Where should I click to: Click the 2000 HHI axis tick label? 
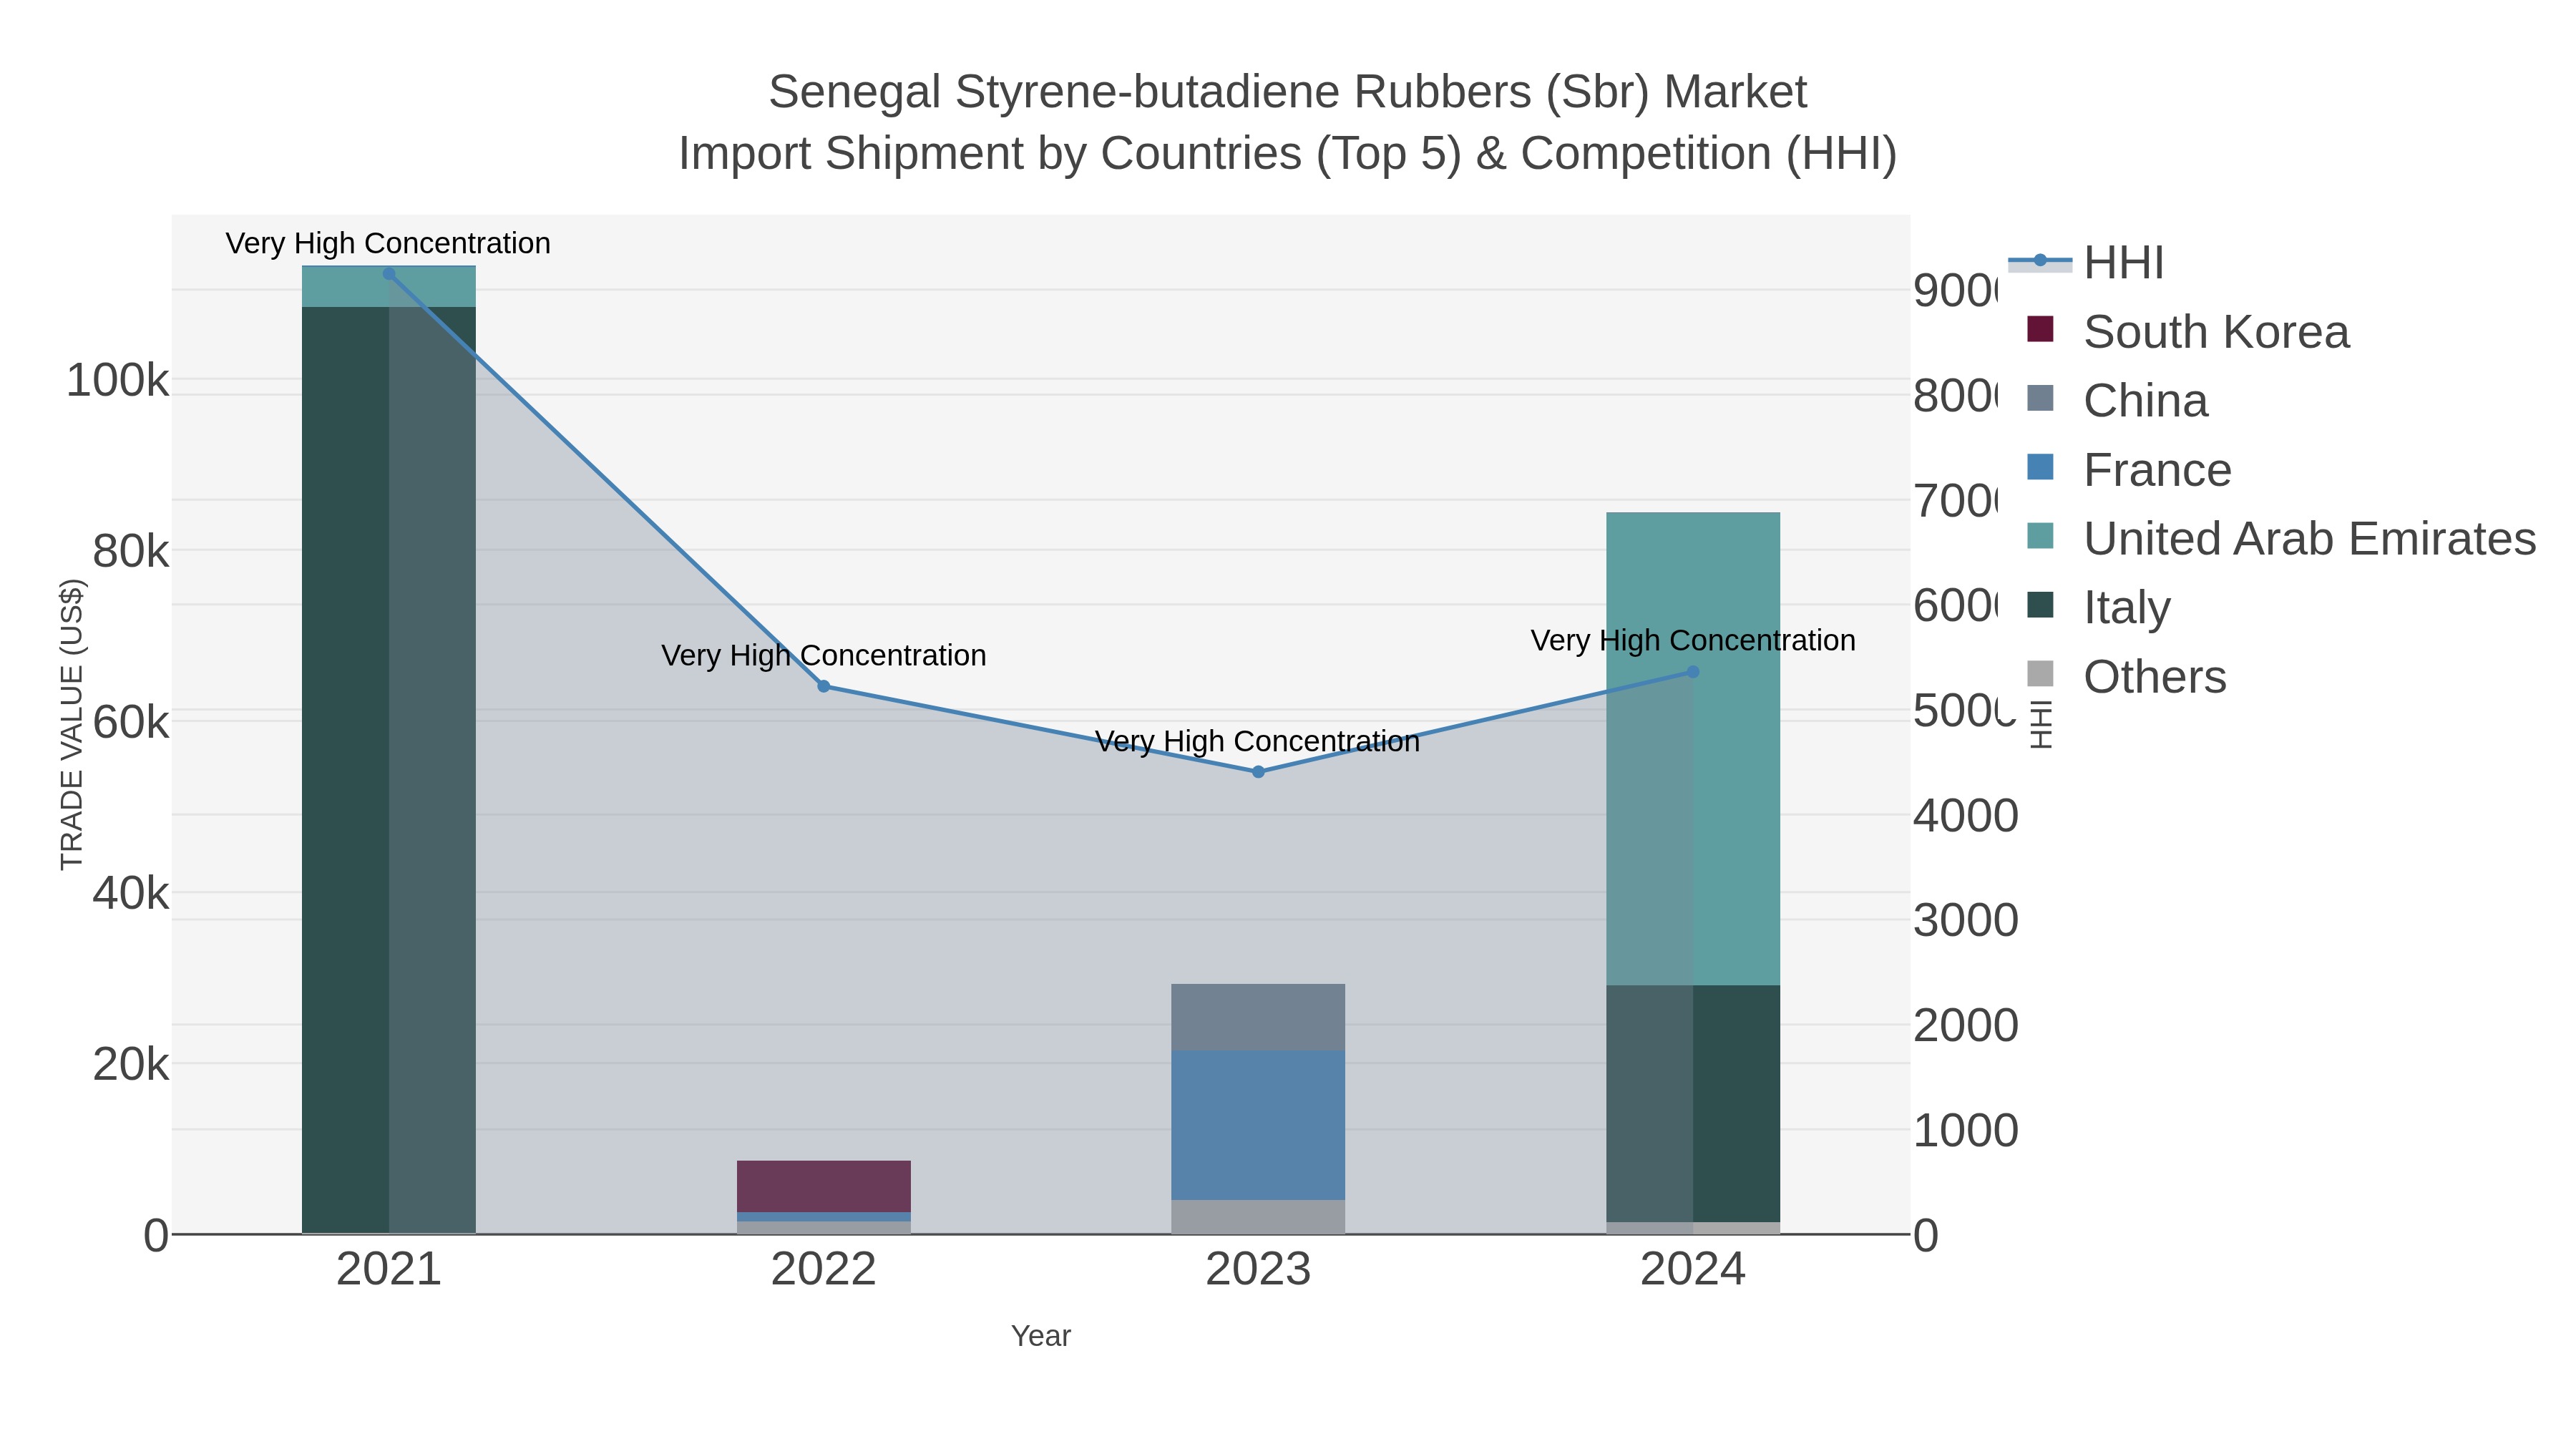[x=1966, y=1026]
